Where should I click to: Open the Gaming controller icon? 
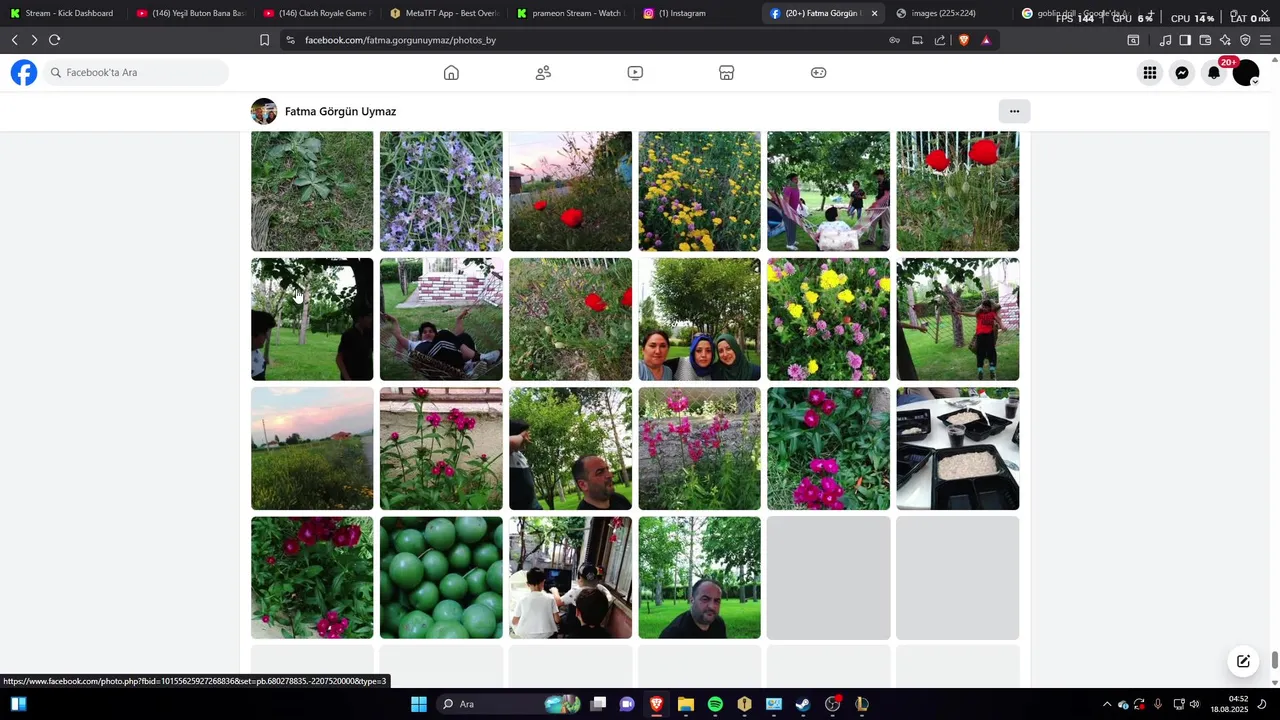click(x=819, y=73)
